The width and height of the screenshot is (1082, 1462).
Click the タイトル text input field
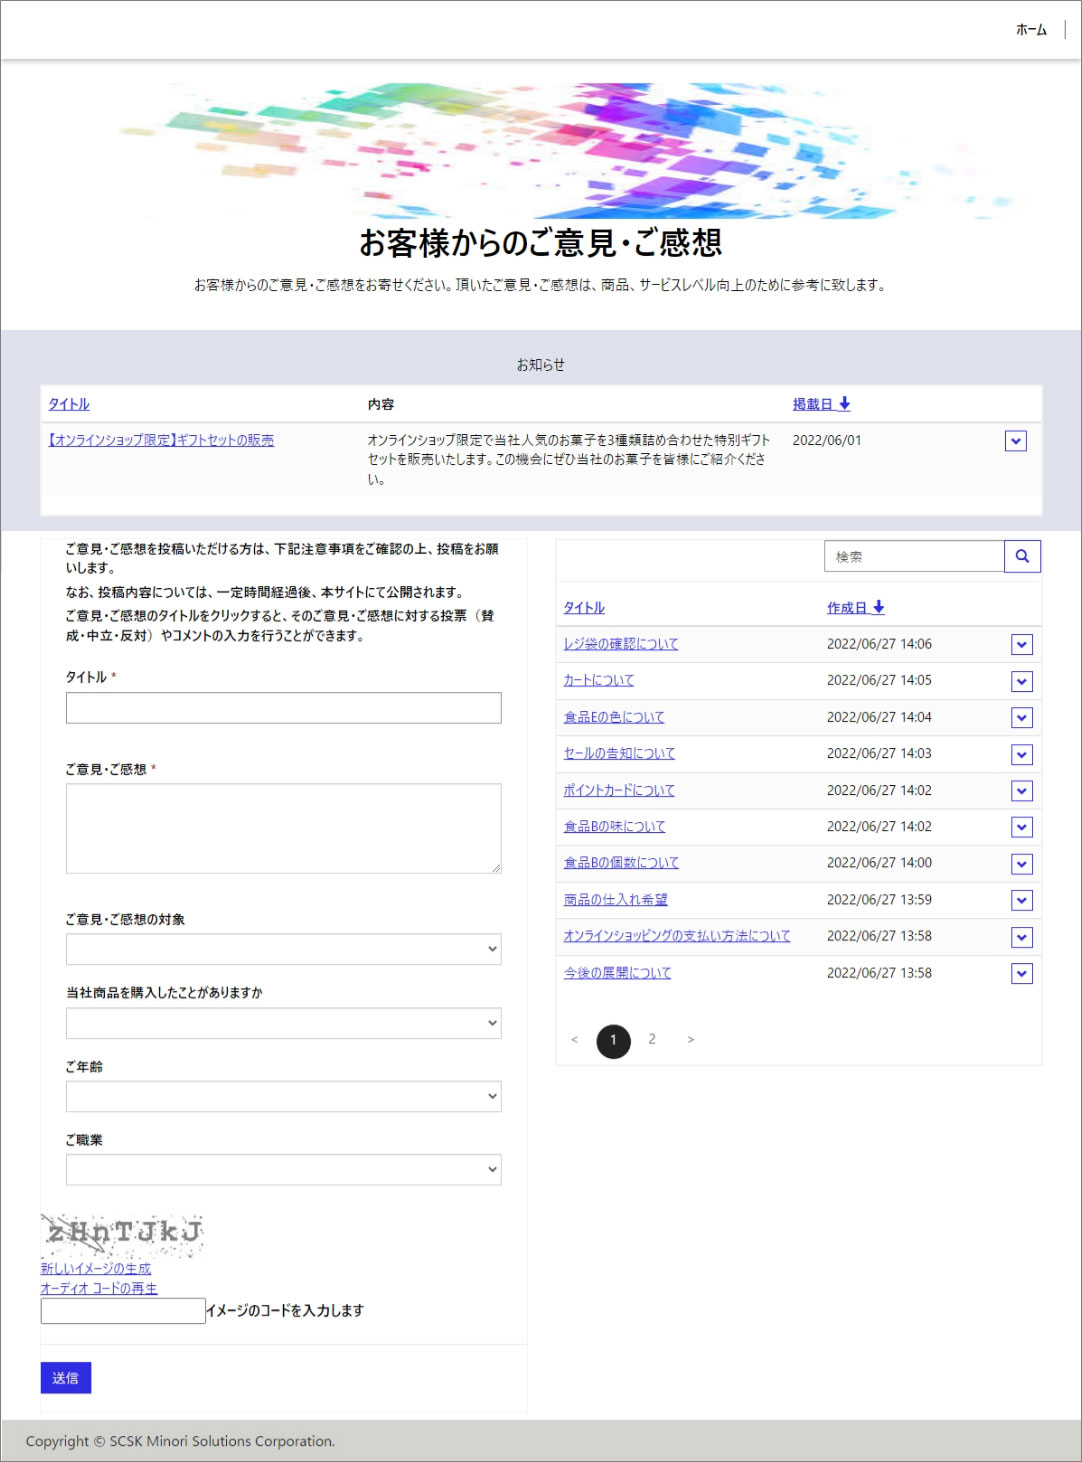point(283,708)
